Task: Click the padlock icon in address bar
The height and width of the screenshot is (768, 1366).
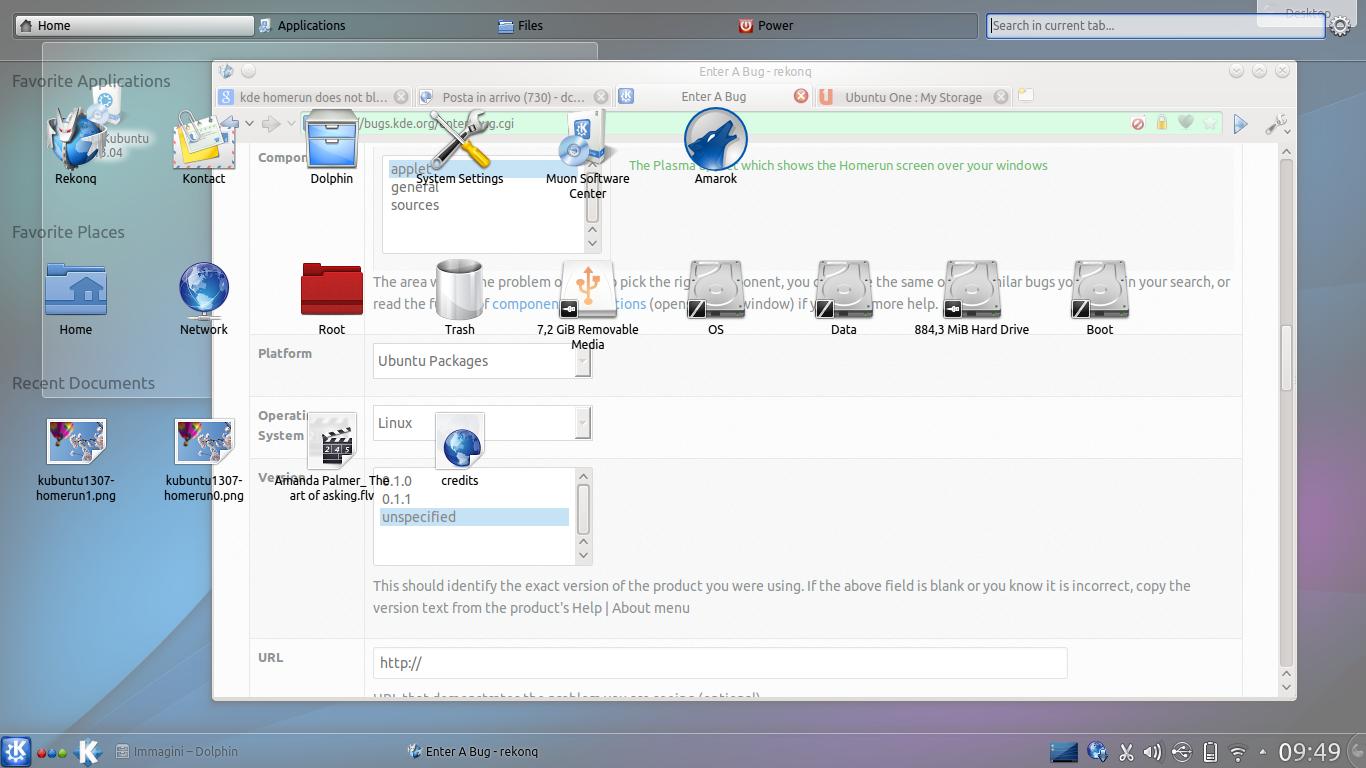Action: pyautogui.click(x=1161, y=123)
